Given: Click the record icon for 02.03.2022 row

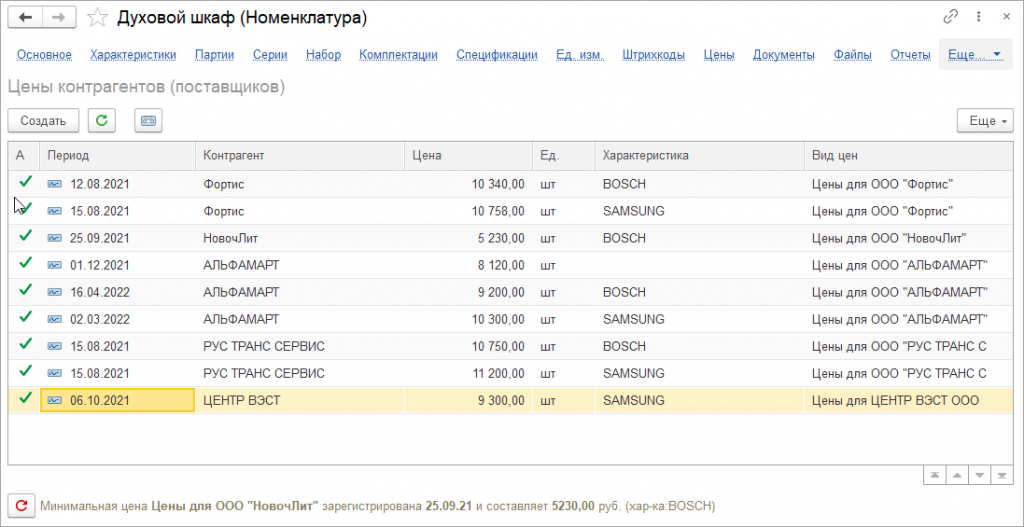Looking at the screenshot, I should coord(55,319).
